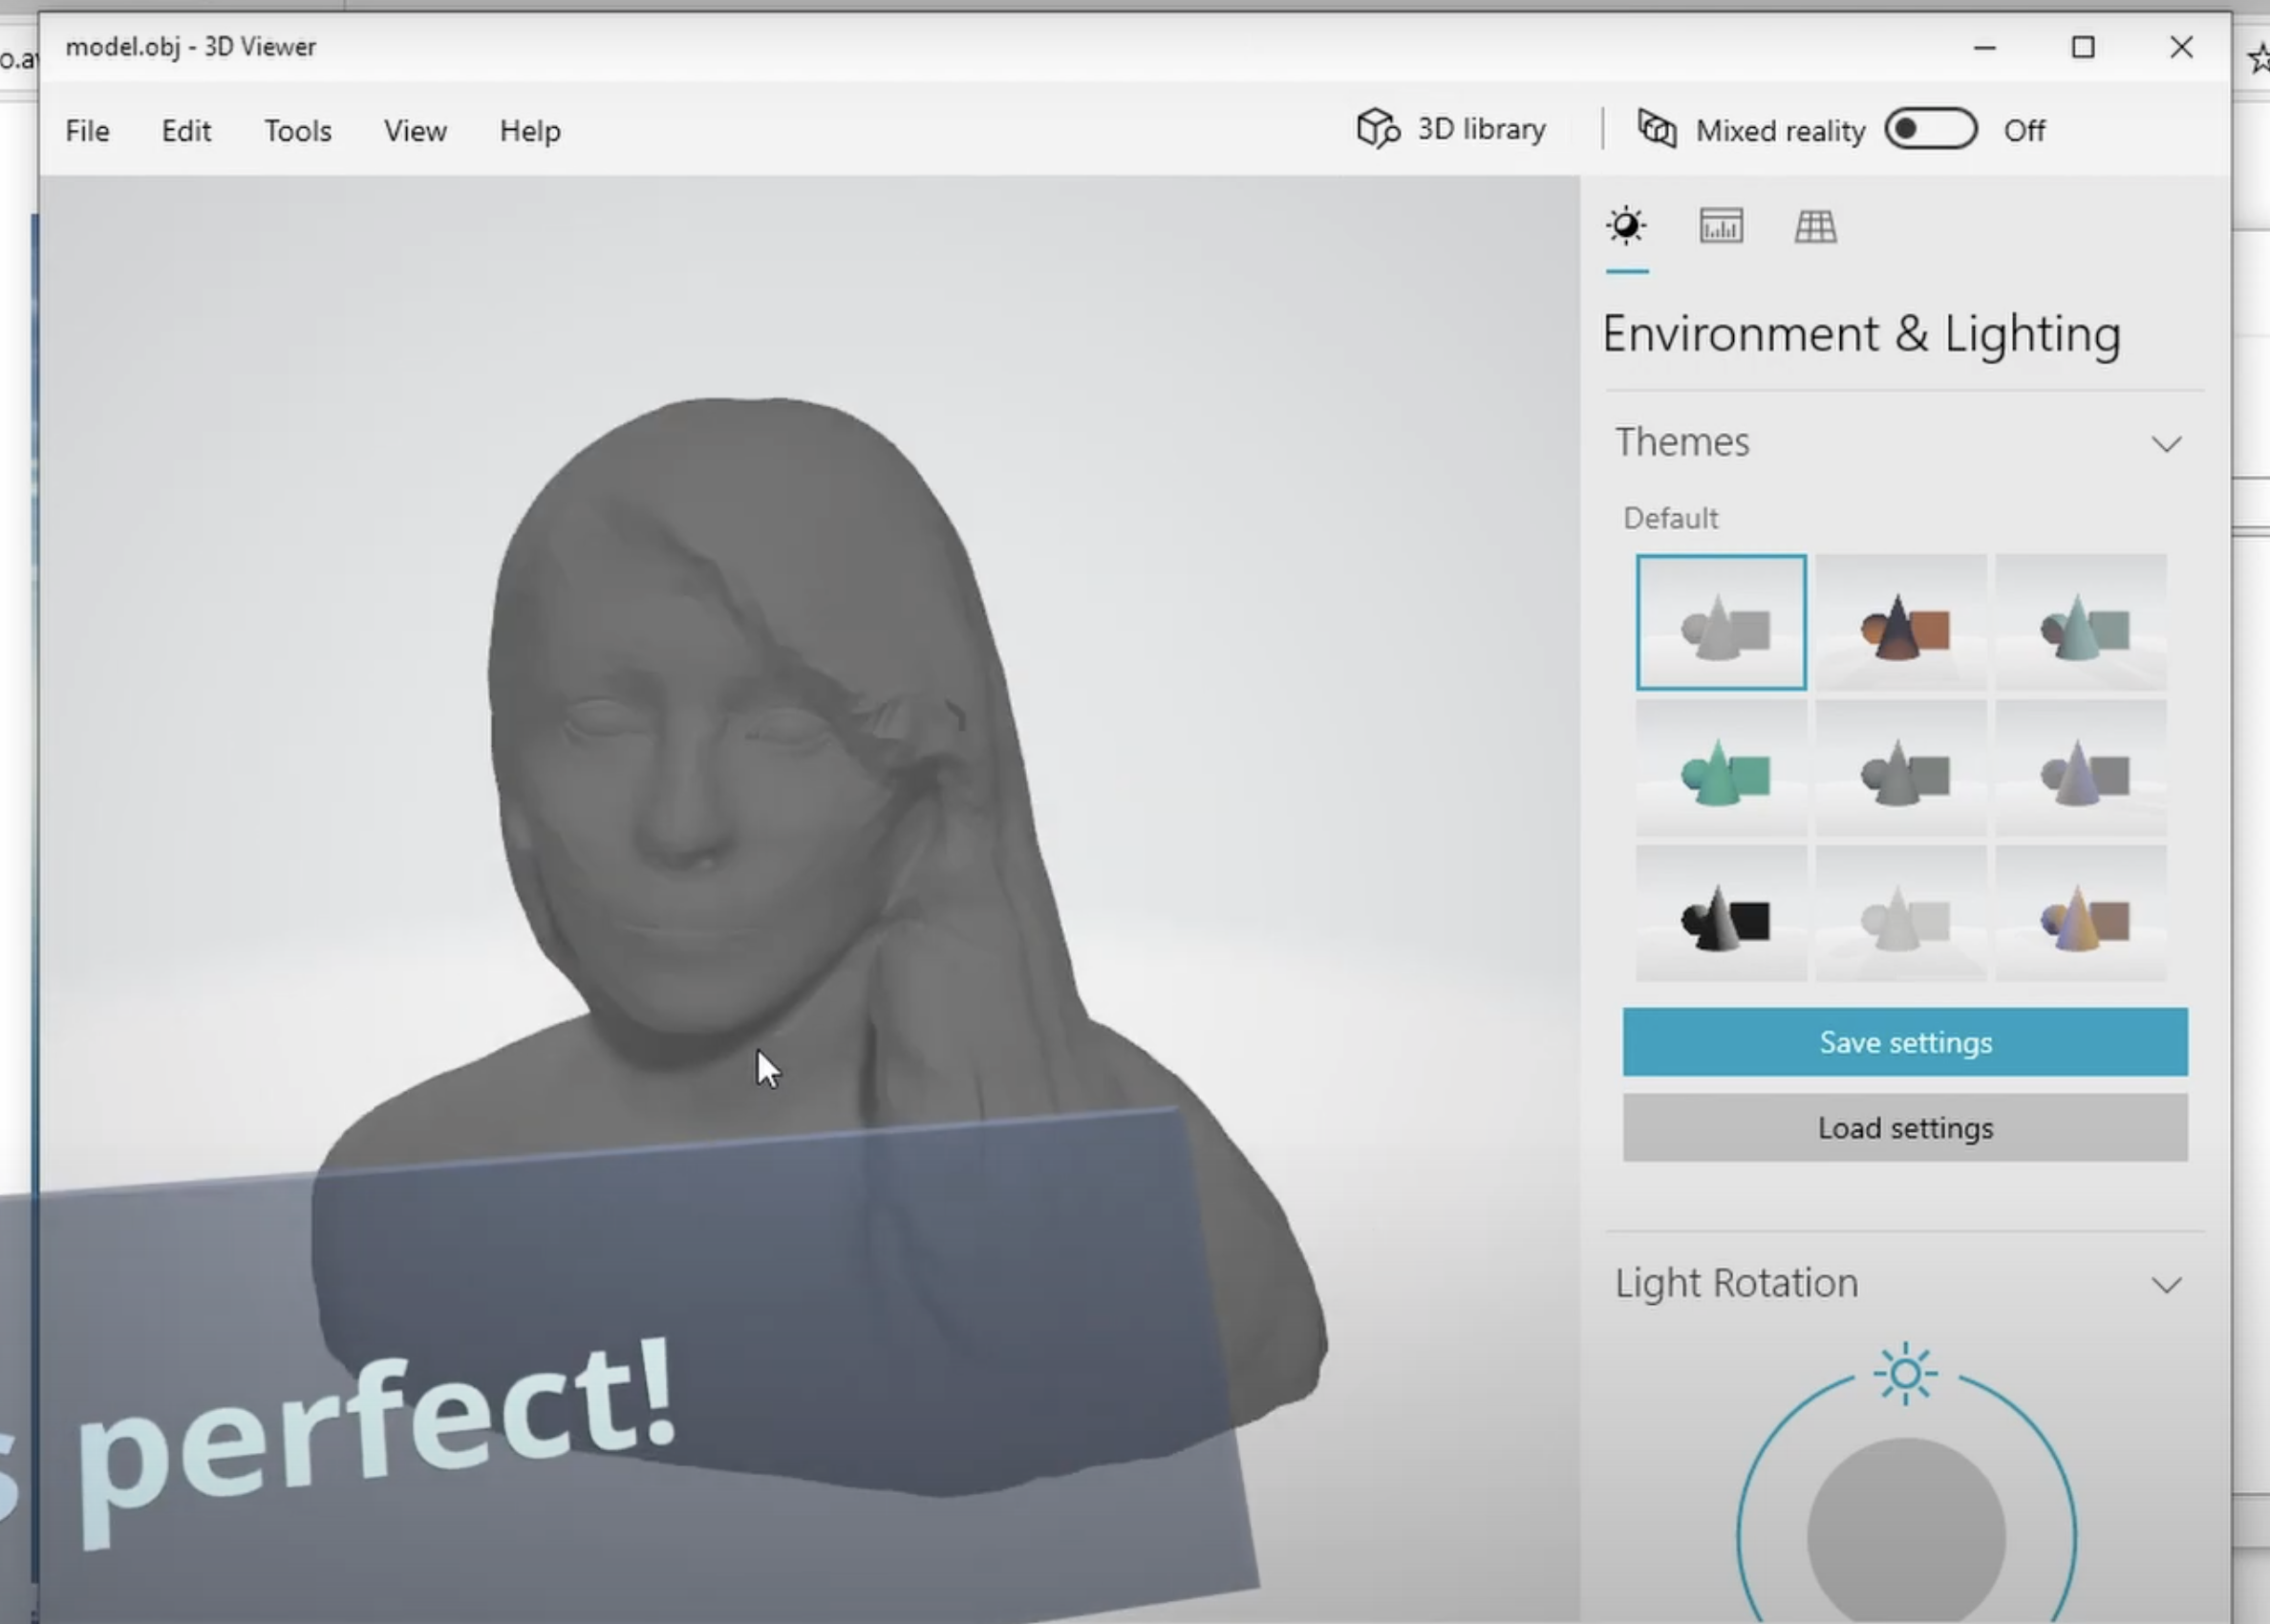This screenshot has width=2270, height=1624.
Task: Click the sun icon on light rotation dial
Action: (1905, 1373)
